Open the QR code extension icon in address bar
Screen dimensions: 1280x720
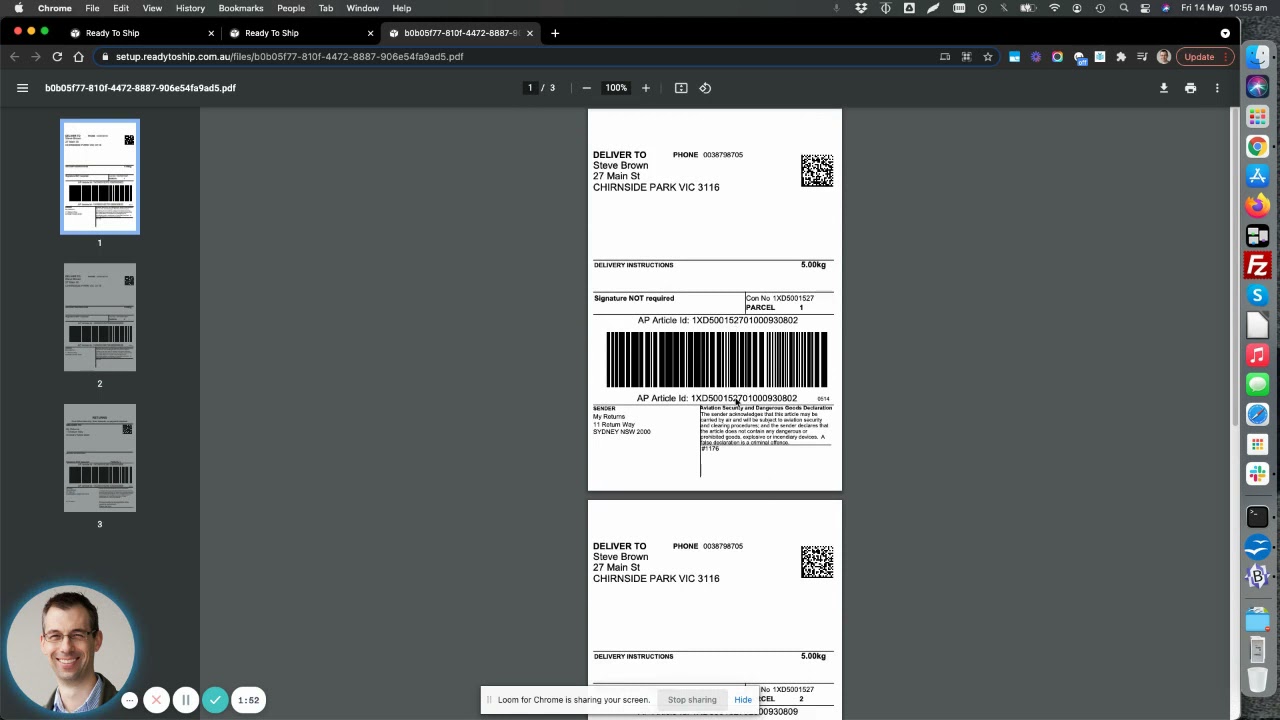(x=966, y=57)
